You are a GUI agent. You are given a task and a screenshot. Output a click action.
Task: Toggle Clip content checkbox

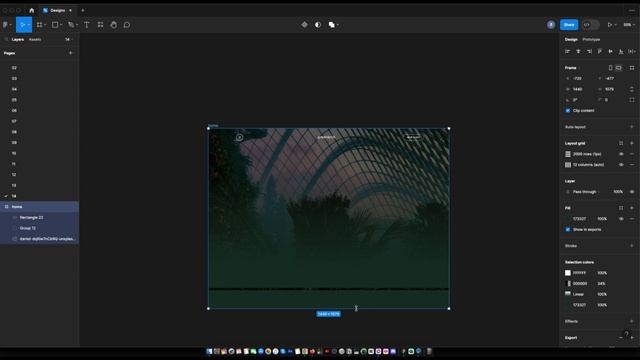(x=568, y=111)
